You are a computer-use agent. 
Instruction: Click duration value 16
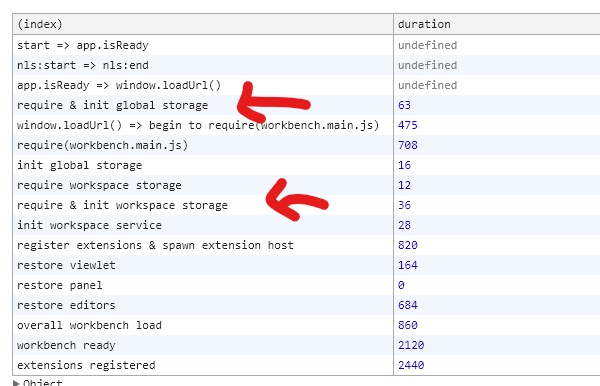pyautogui.click(x=404, y=165)
